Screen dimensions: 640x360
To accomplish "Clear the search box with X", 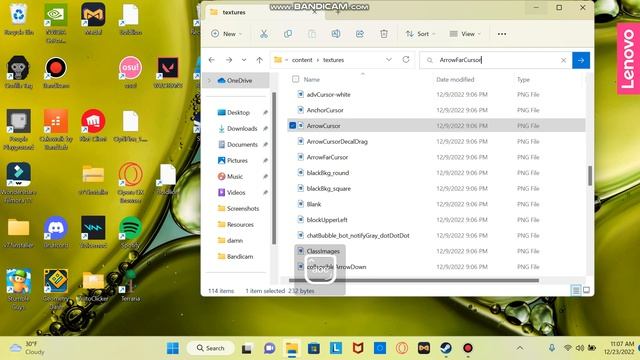I will [563, 60].
